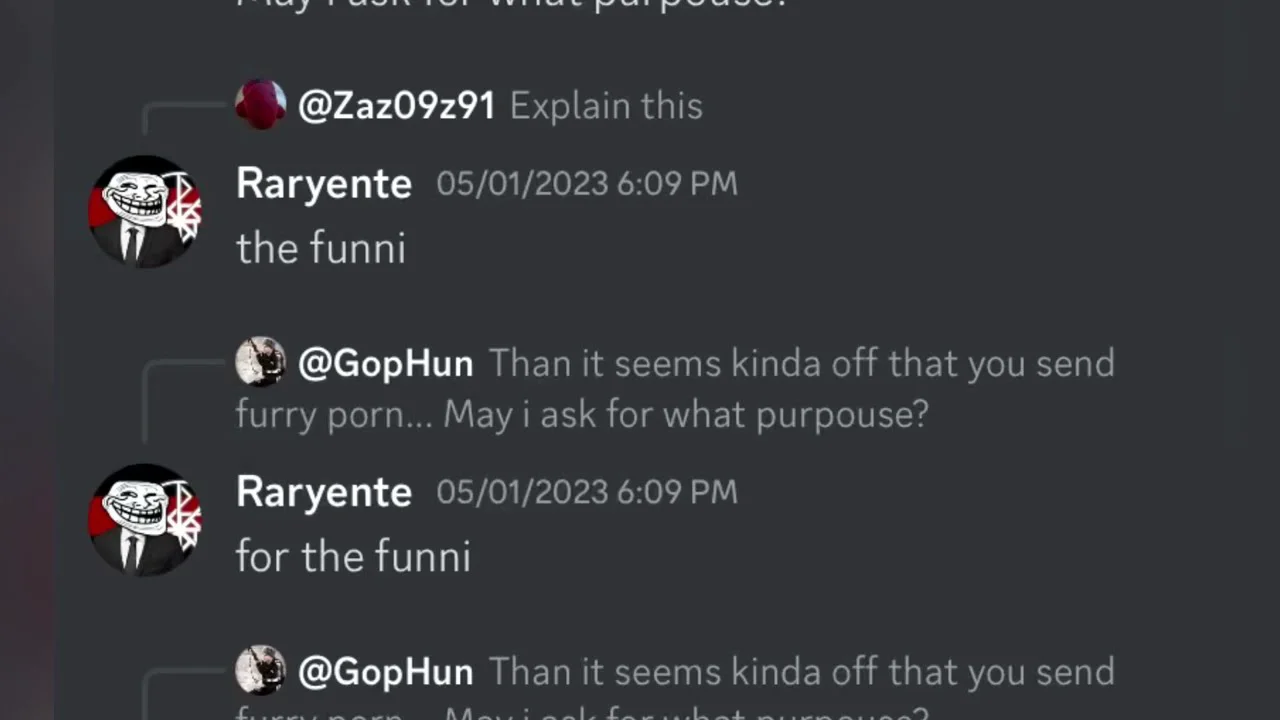
Task: Select the @GopHun mention in the bottom reply
Action: pos(385,672)
